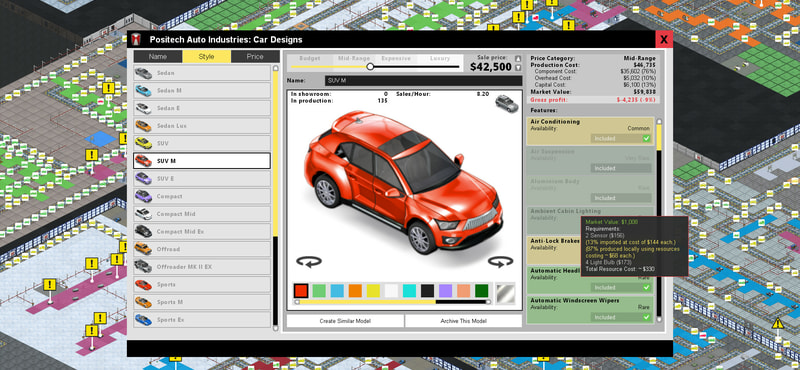The image size is (800, 370).
Task: Select the Sedan M car design
Action: (202, 91)
